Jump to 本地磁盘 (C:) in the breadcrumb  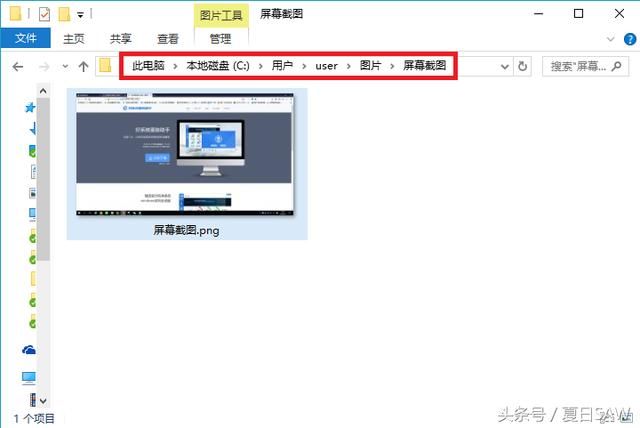pyautogui.click(x=218, y=66)
